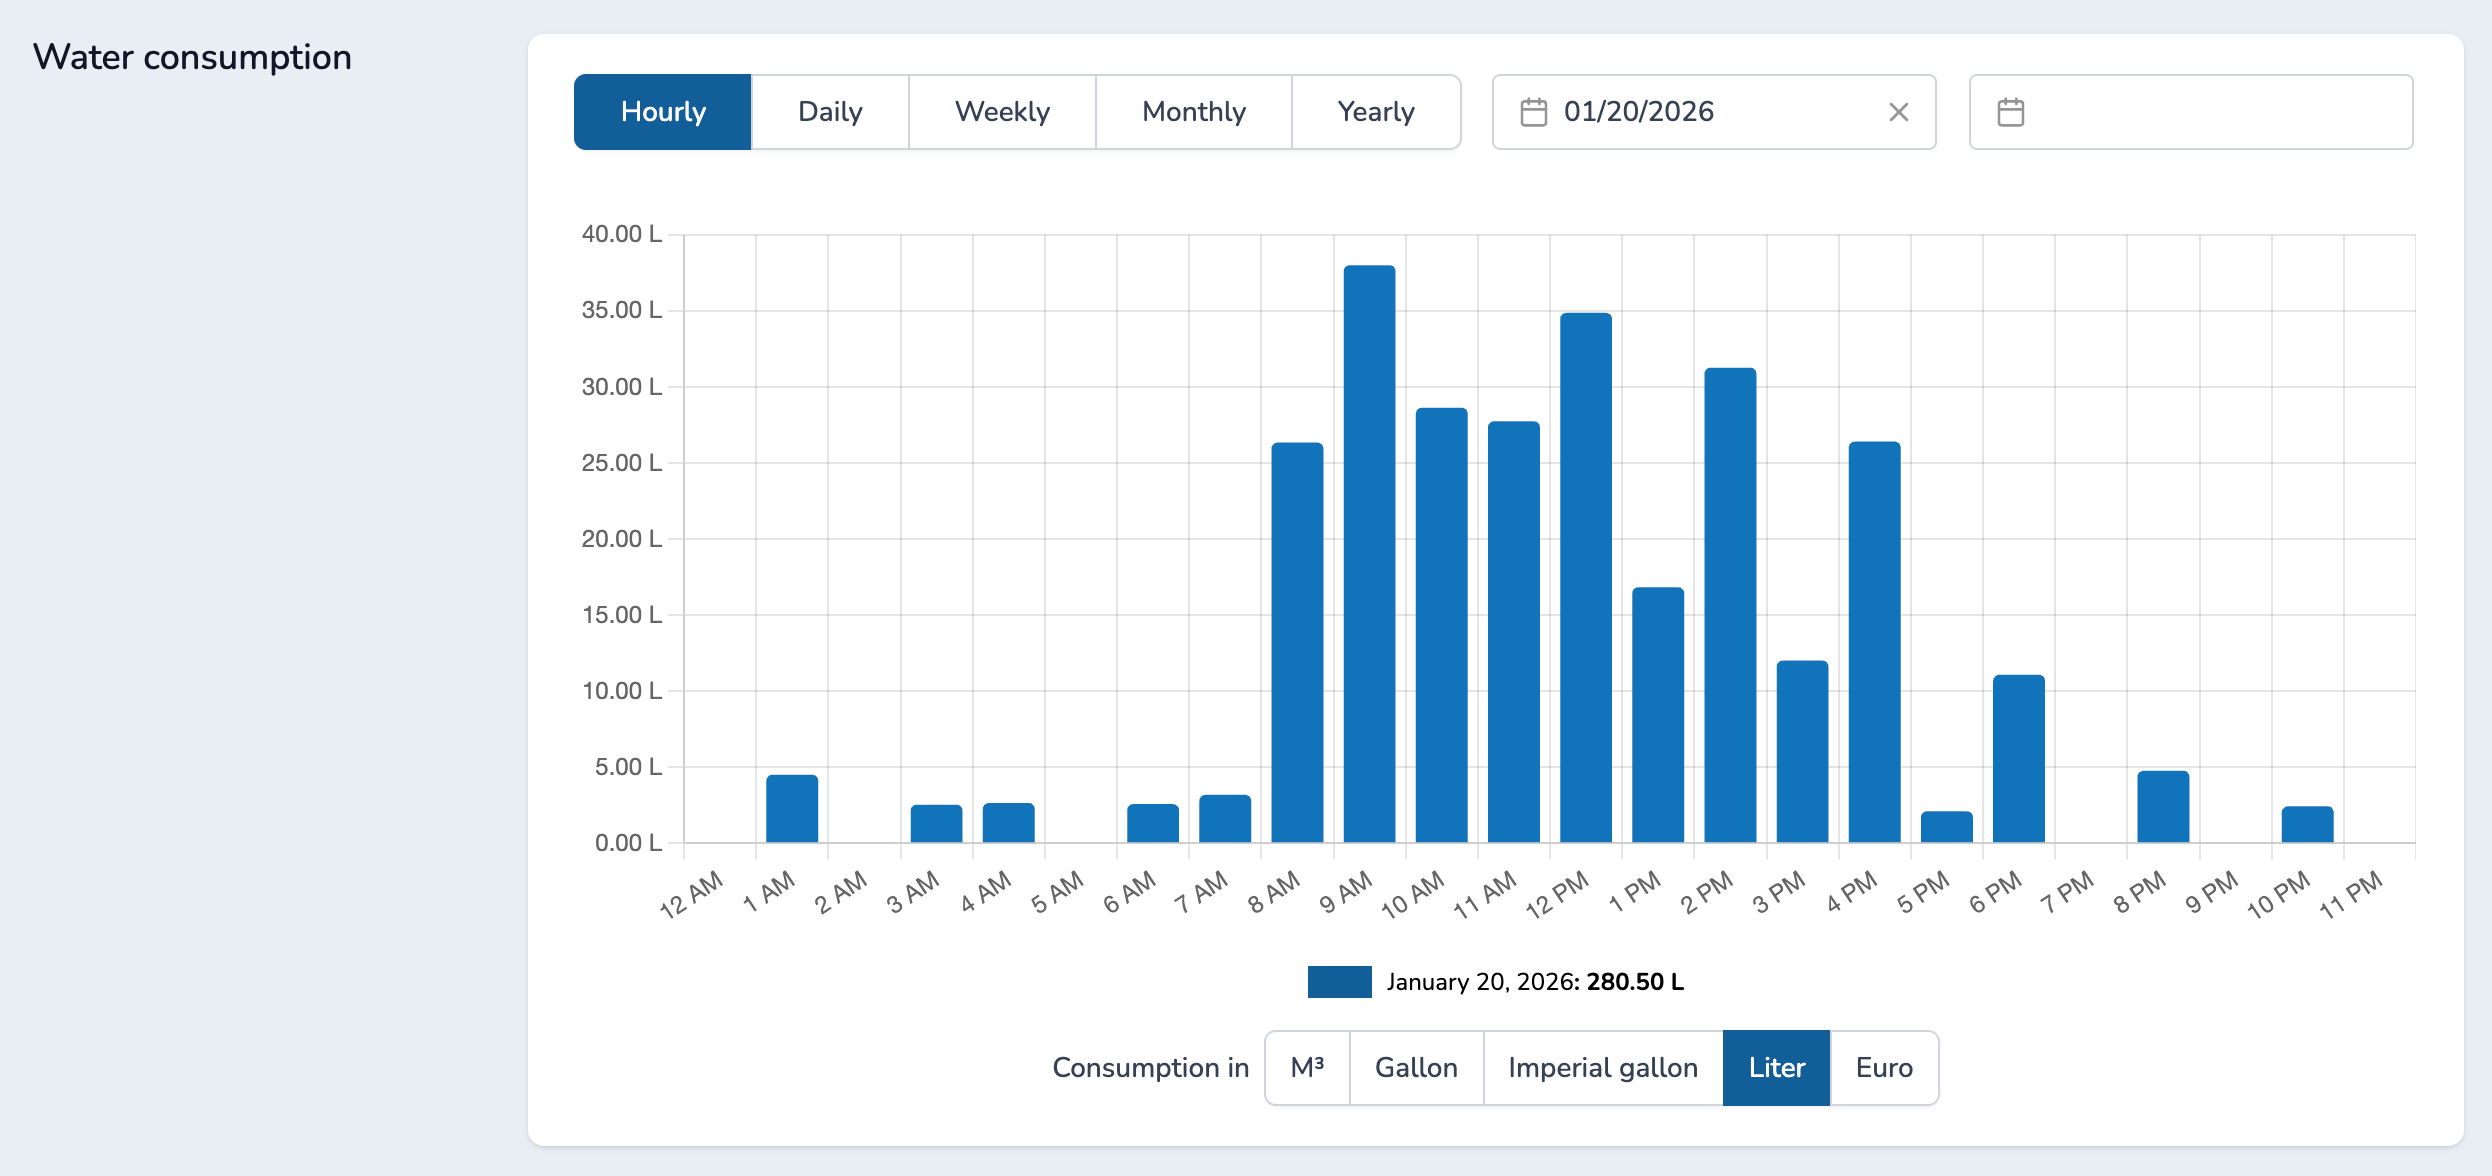Image resolution: width=2492 pixels, height=1176 pixels.
Task: Select the Weekly view
Action: pos(1002,112)
